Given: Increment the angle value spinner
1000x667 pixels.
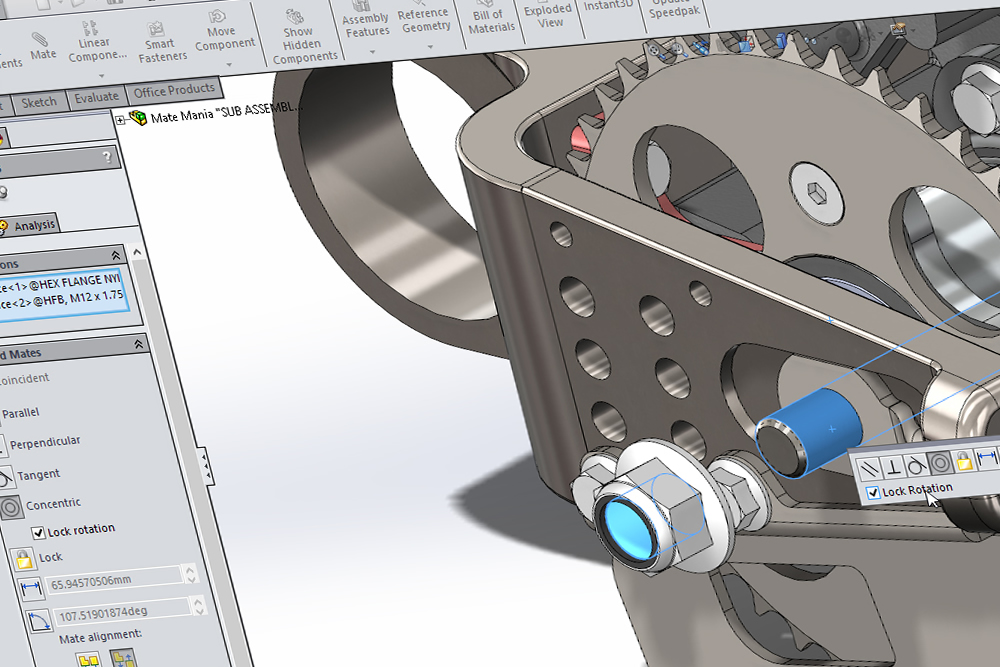Looking at the screenshot, I should tap(198, 601).
